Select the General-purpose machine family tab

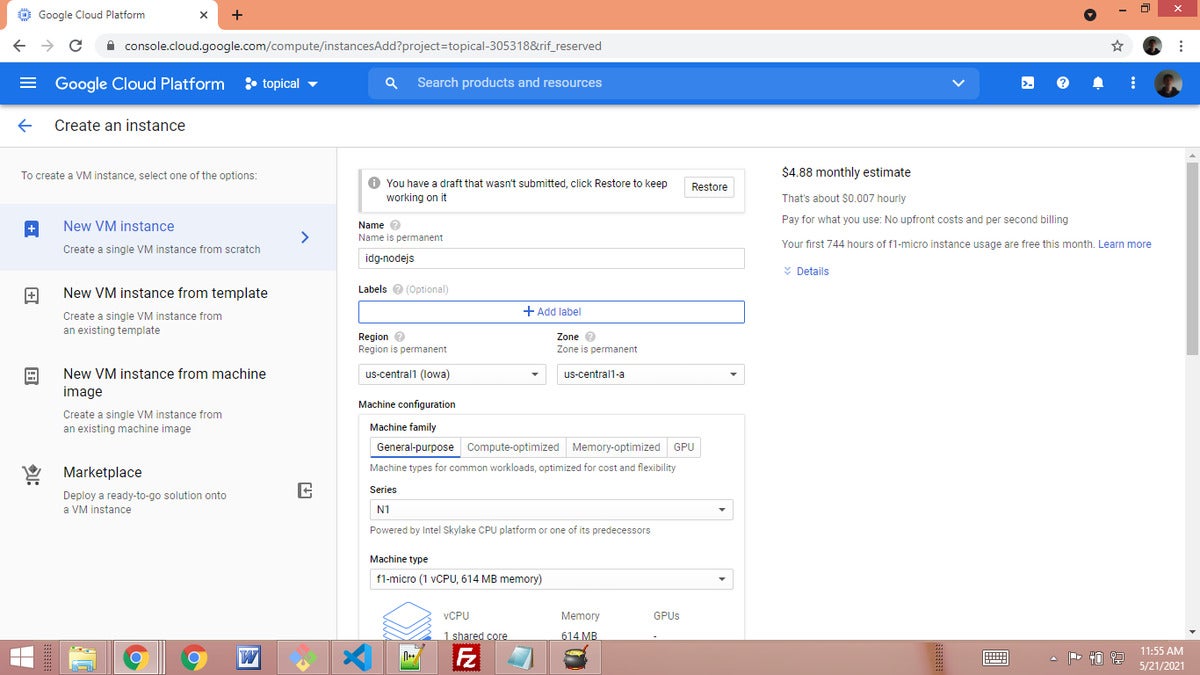(x=415, y=447)
